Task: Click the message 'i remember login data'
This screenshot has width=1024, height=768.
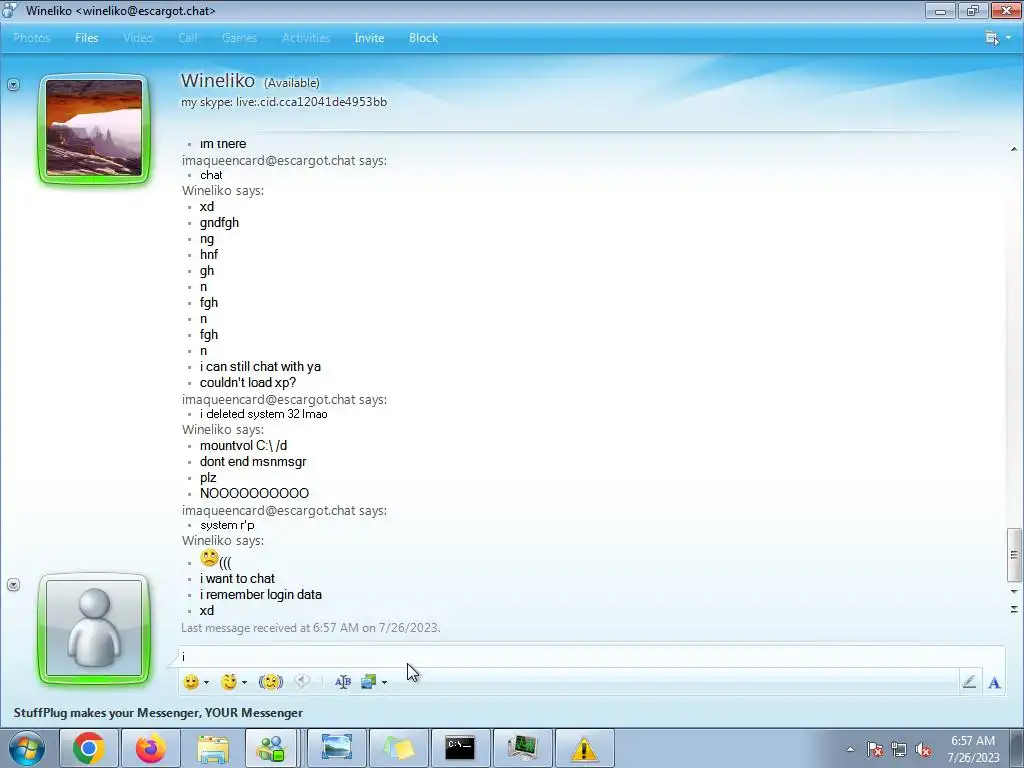Action: [261, 595]
